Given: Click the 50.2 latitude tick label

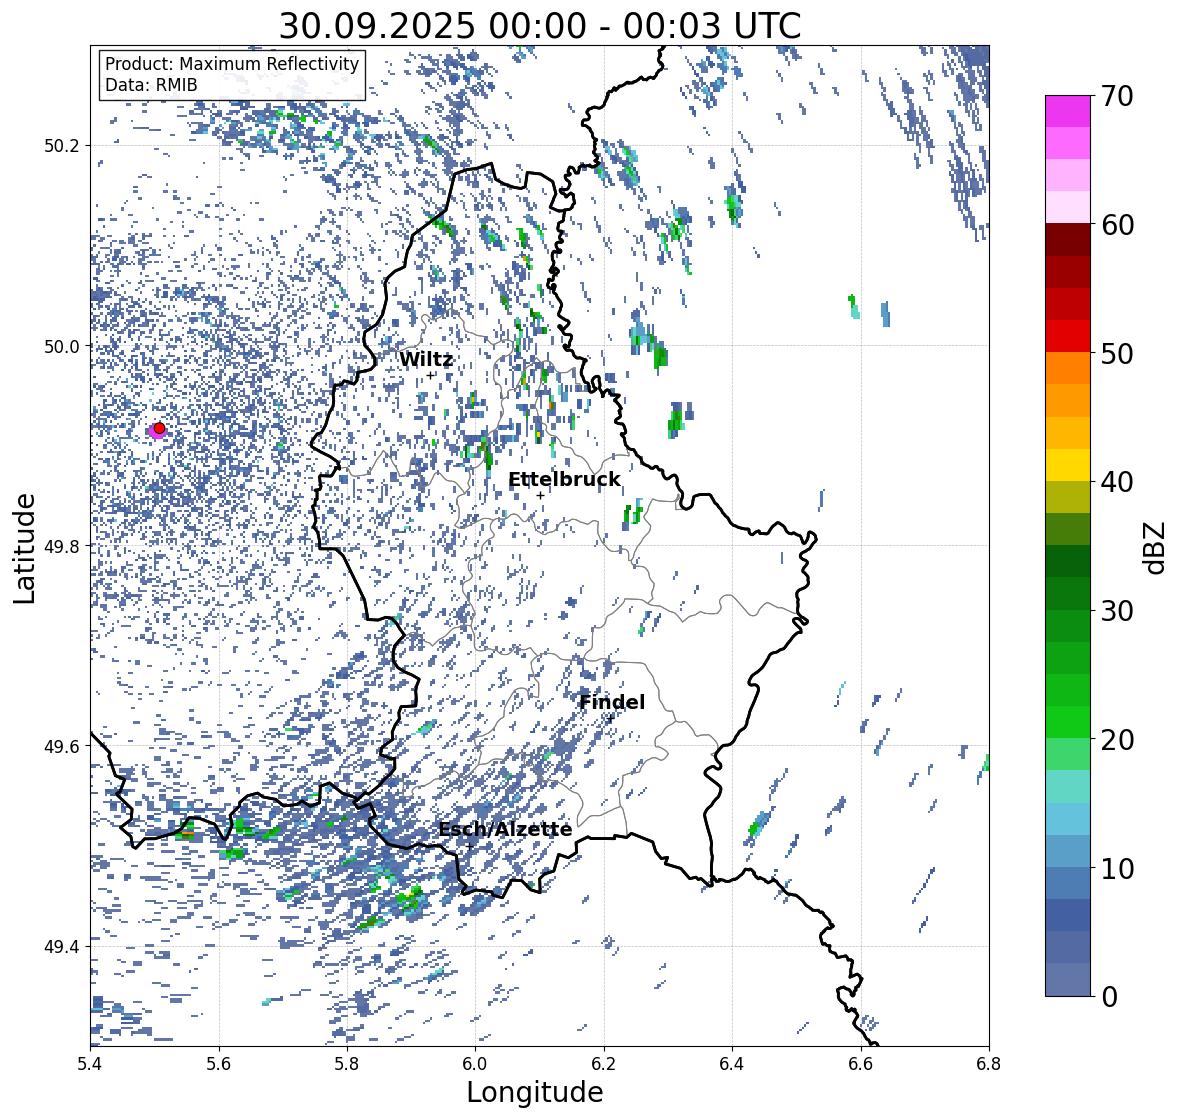Looking at the screenshot, I should point(62,146).
